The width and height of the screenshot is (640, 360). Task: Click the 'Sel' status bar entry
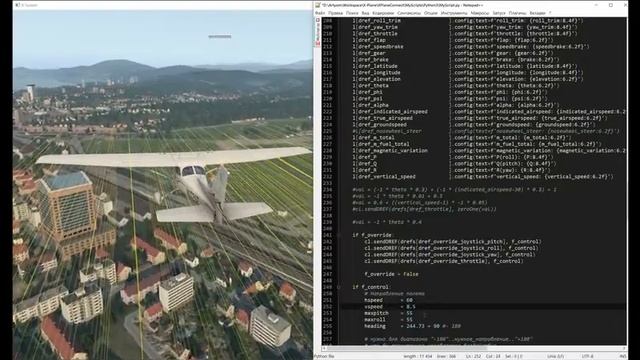click(x=513, y=356)
